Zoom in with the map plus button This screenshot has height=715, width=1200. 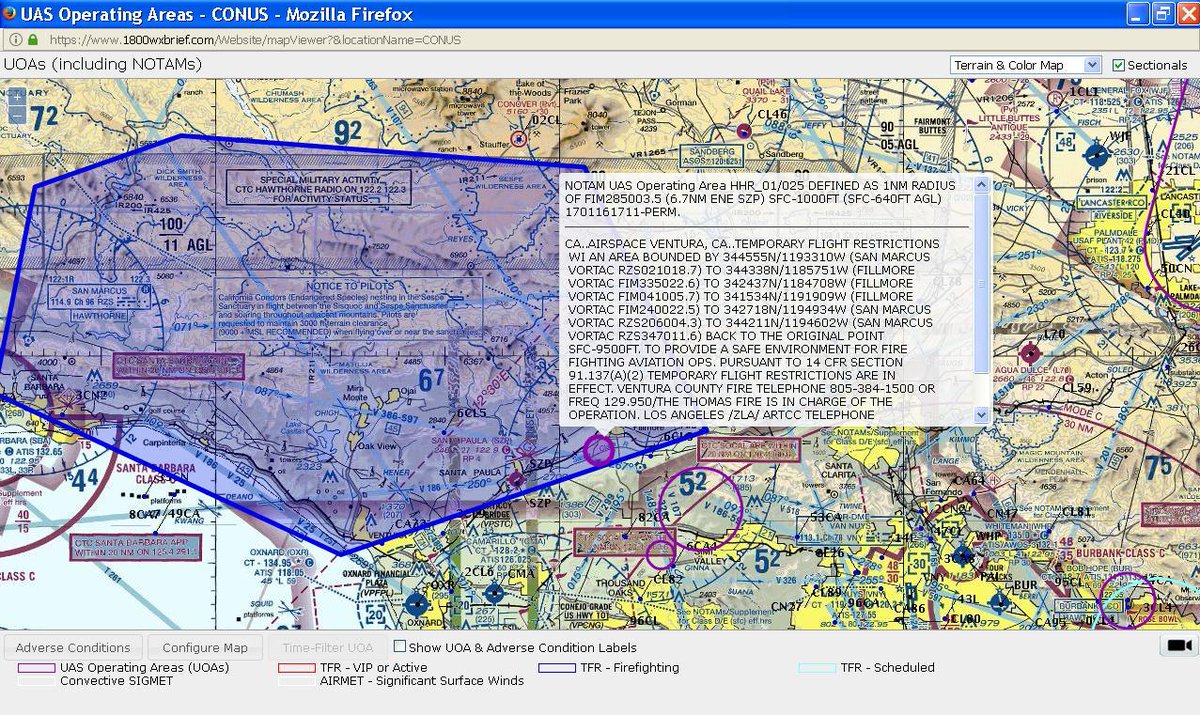(x=17, y=98)
